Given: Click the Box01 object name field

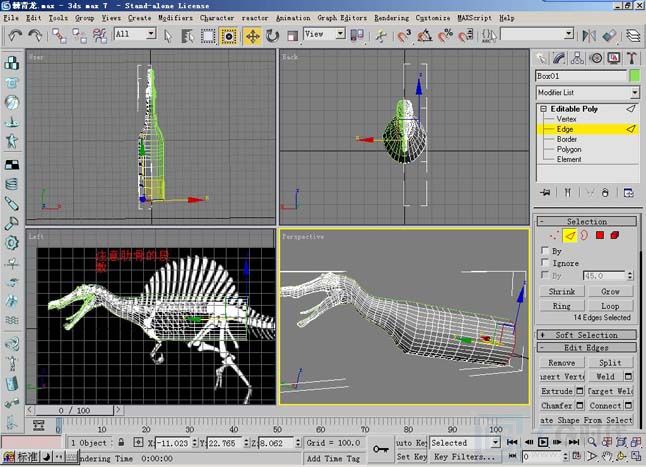Looking at the screenshot, I should pyautogui.click(x=581, y=76).
